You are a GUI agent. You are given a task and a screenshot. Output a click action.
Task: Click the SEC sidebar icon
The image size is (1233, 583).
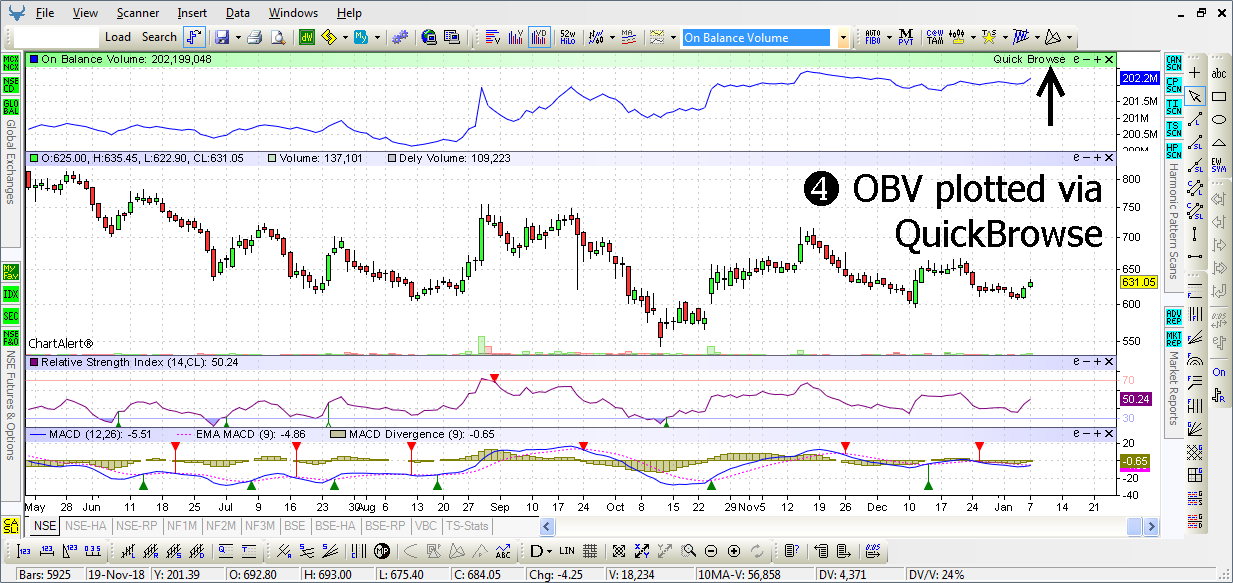(x=11, y=316)
